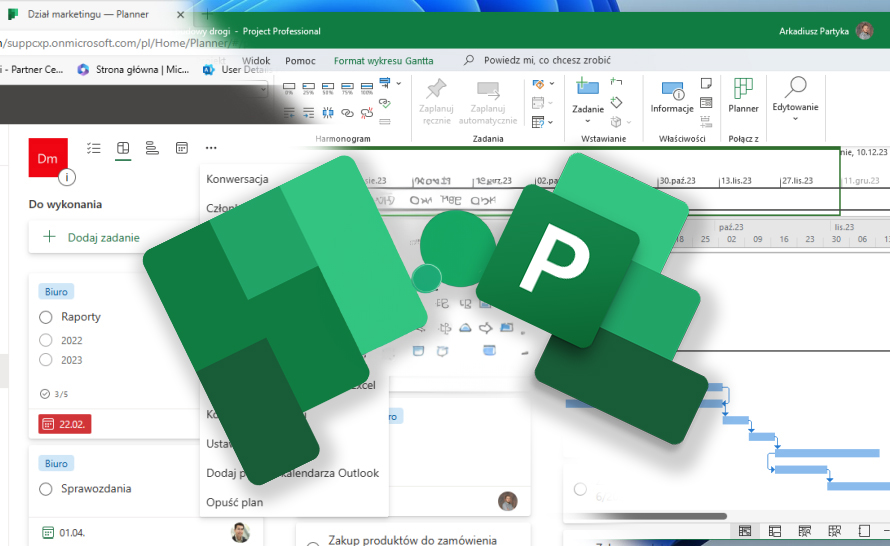Click the Biuro label on Sprawozdania card
890x546 pixels.
56,464
